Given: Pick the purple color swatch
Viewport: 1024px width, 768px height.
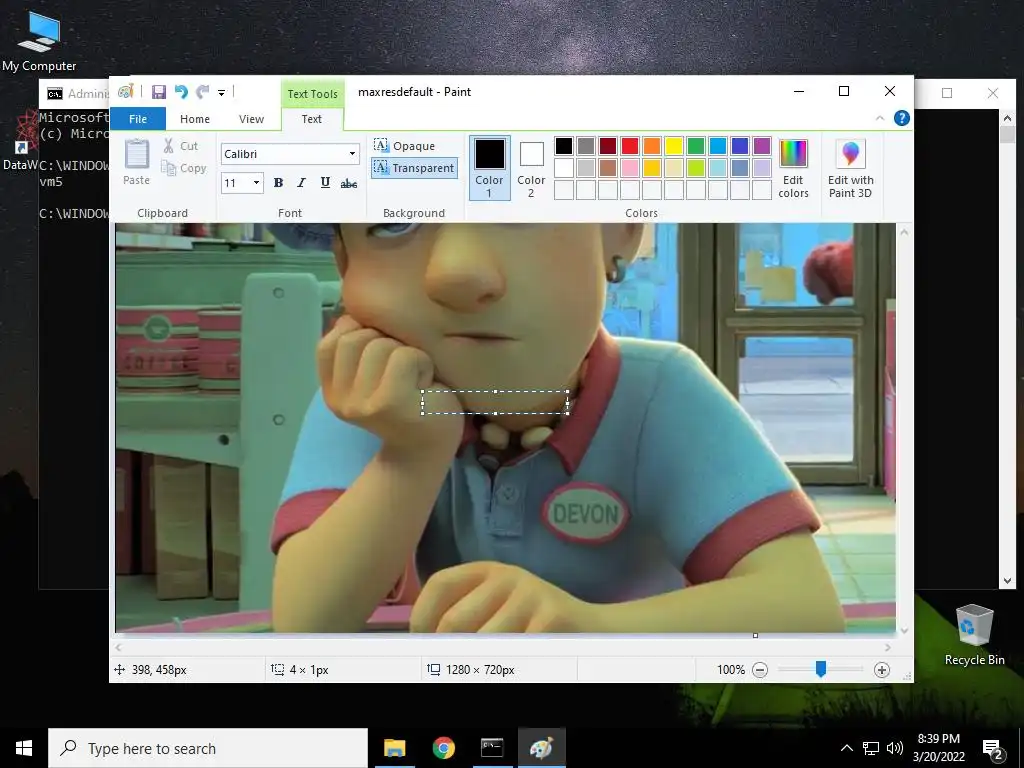Looking at the screenshot, I should click(761, 146).
